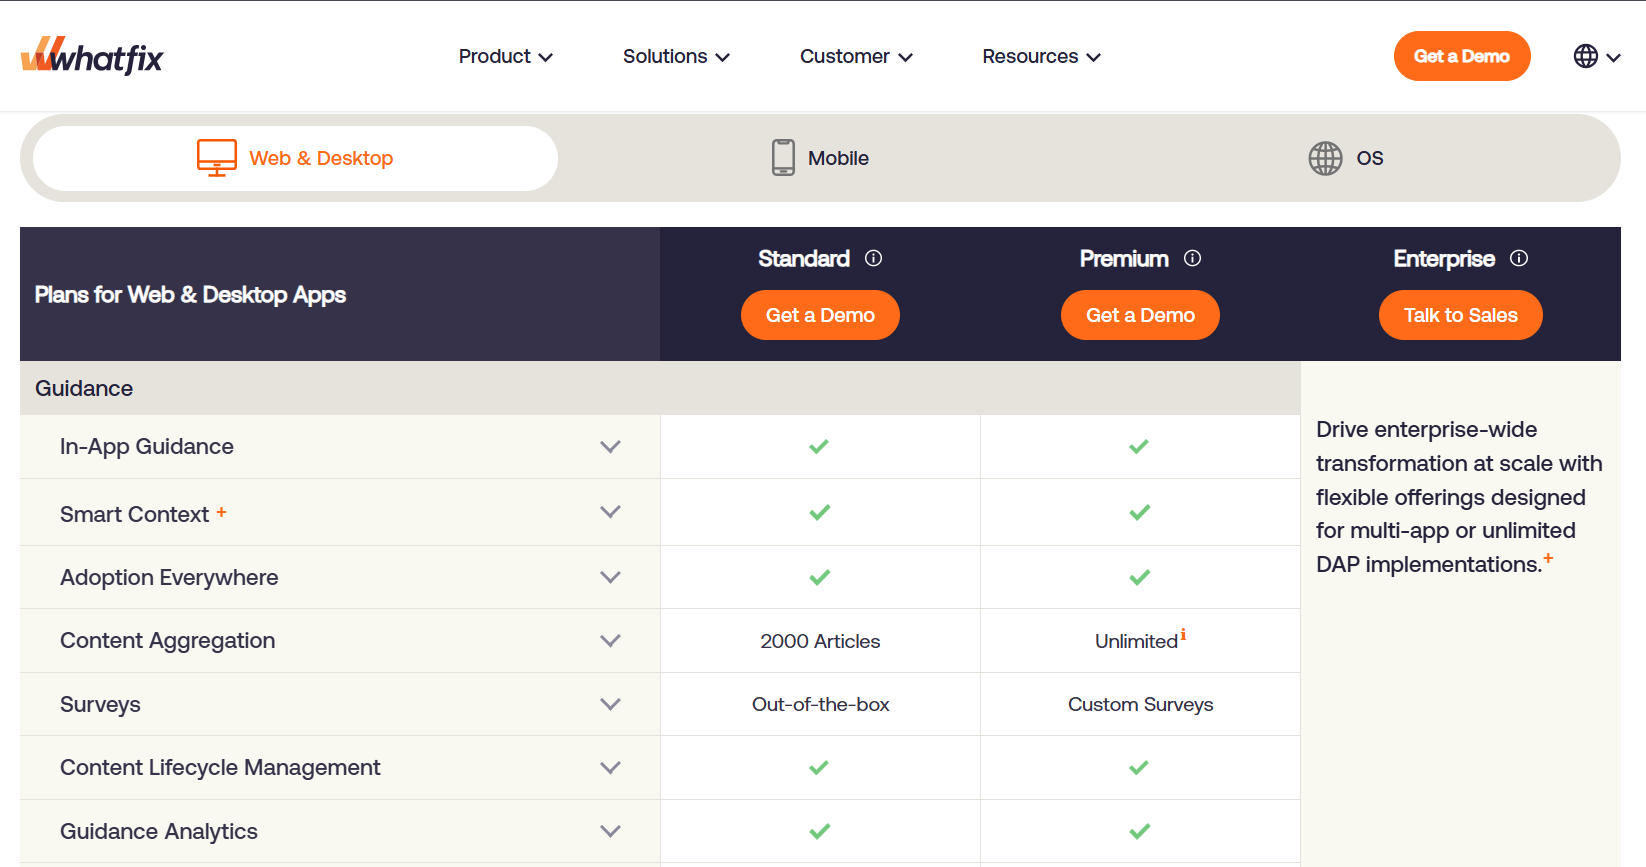Image resolution: width=1646 pixels, height=867 pixels.
Task: Expand the In-App Guidance row
Action: click(610, 447)
